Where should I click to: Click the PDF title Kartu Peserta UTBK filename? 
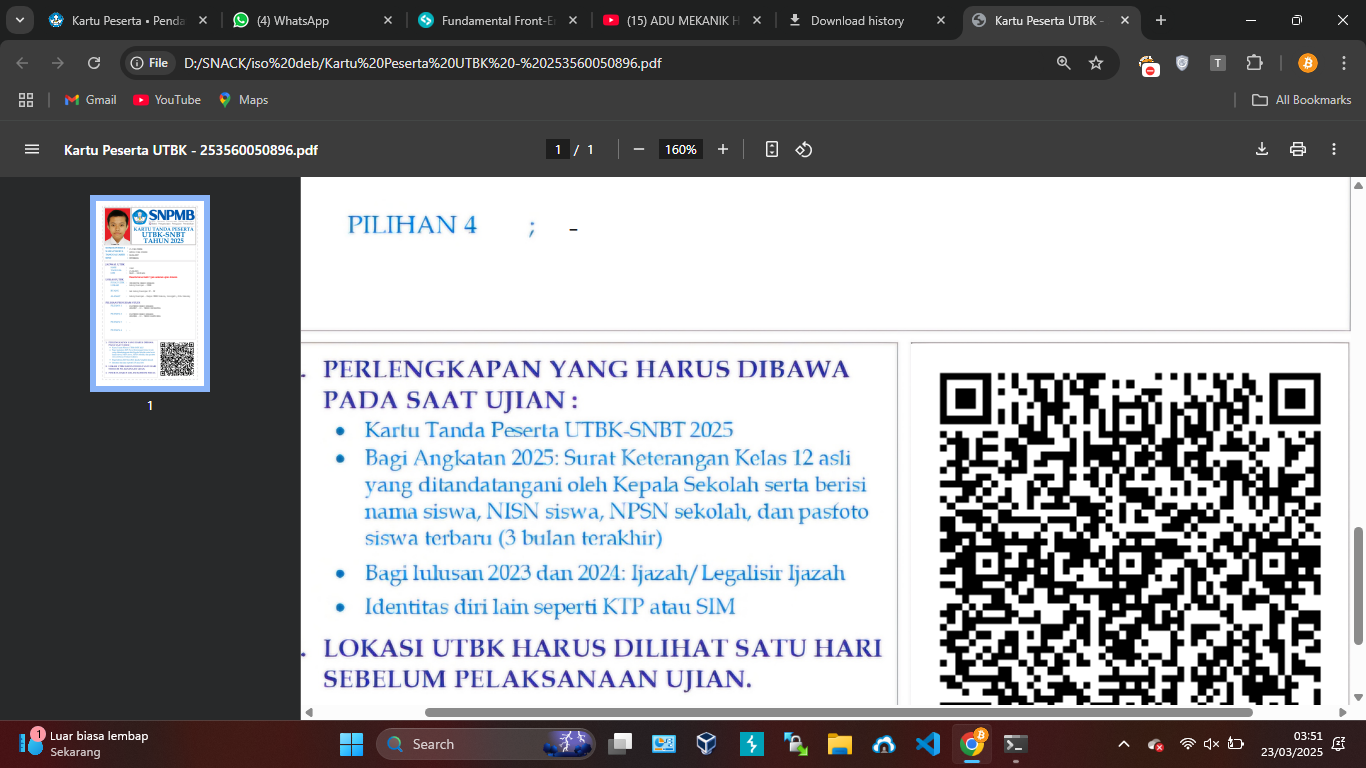point(191,150)
